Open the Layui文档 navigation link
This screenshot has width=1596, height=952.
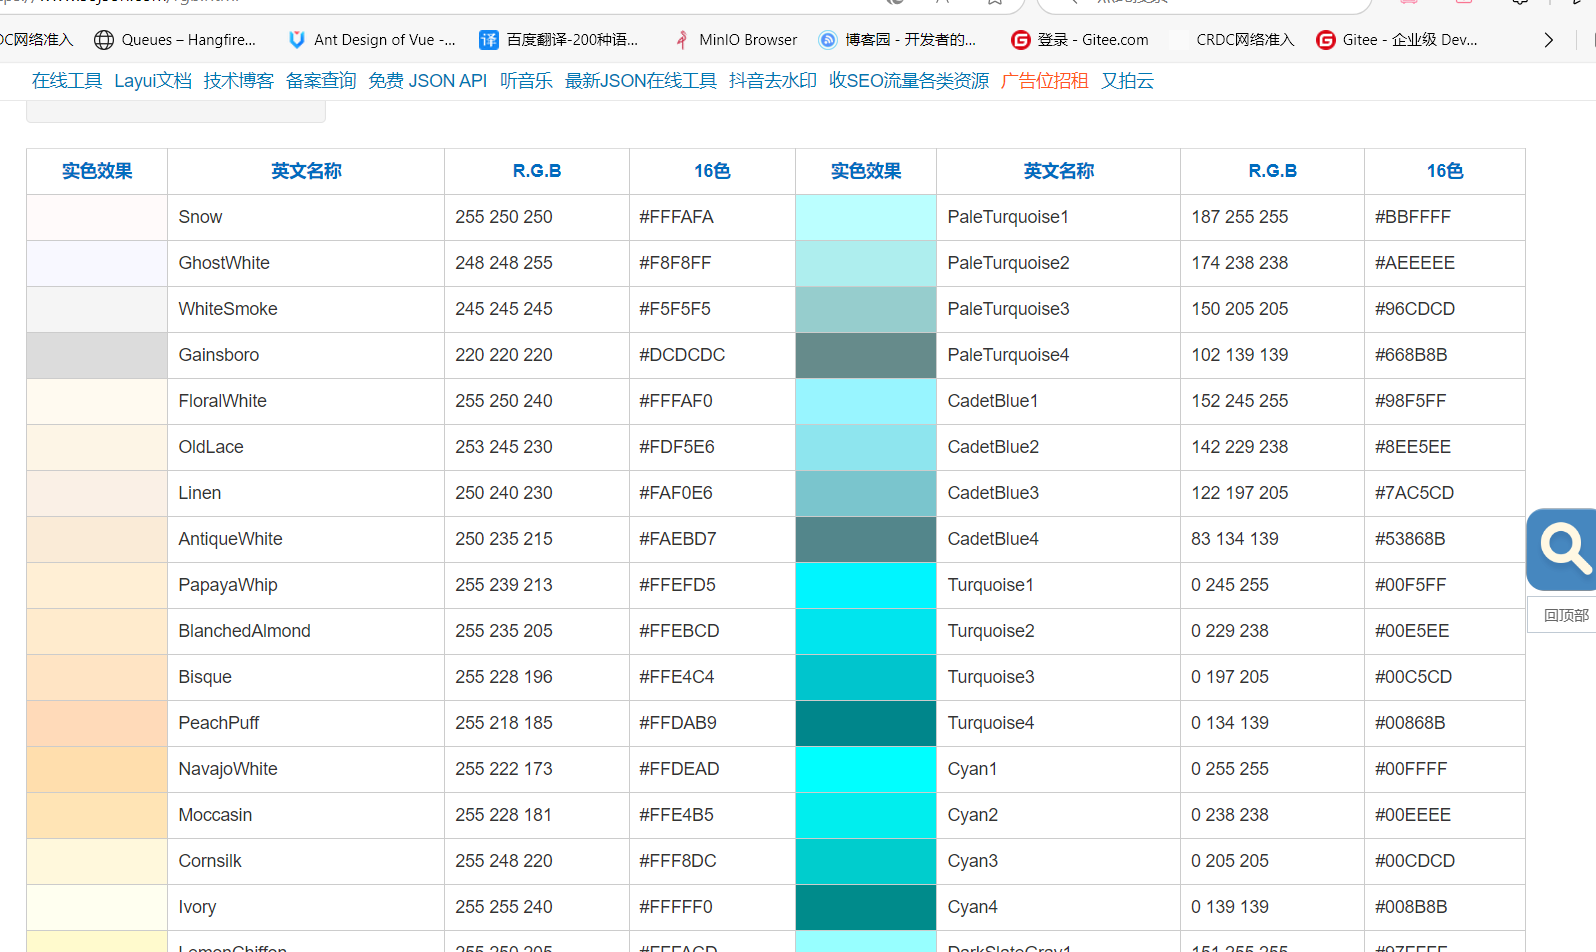pos(153,81)
